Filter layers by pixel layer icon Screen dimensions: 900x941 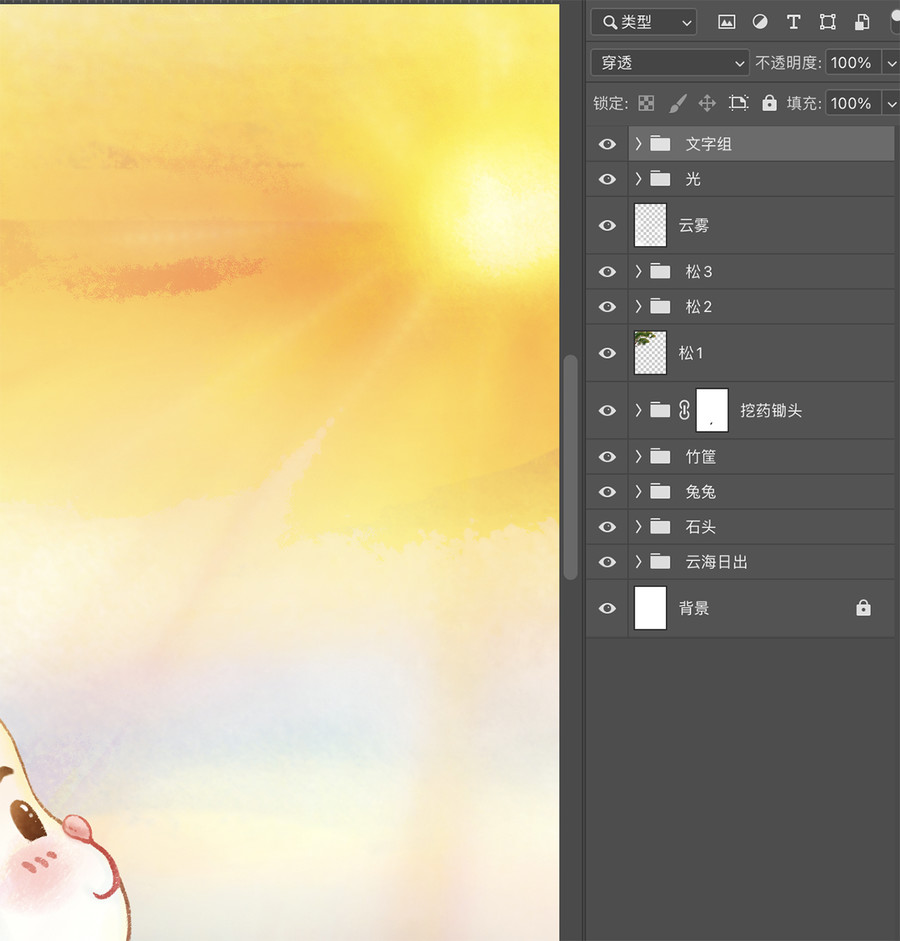726,23
